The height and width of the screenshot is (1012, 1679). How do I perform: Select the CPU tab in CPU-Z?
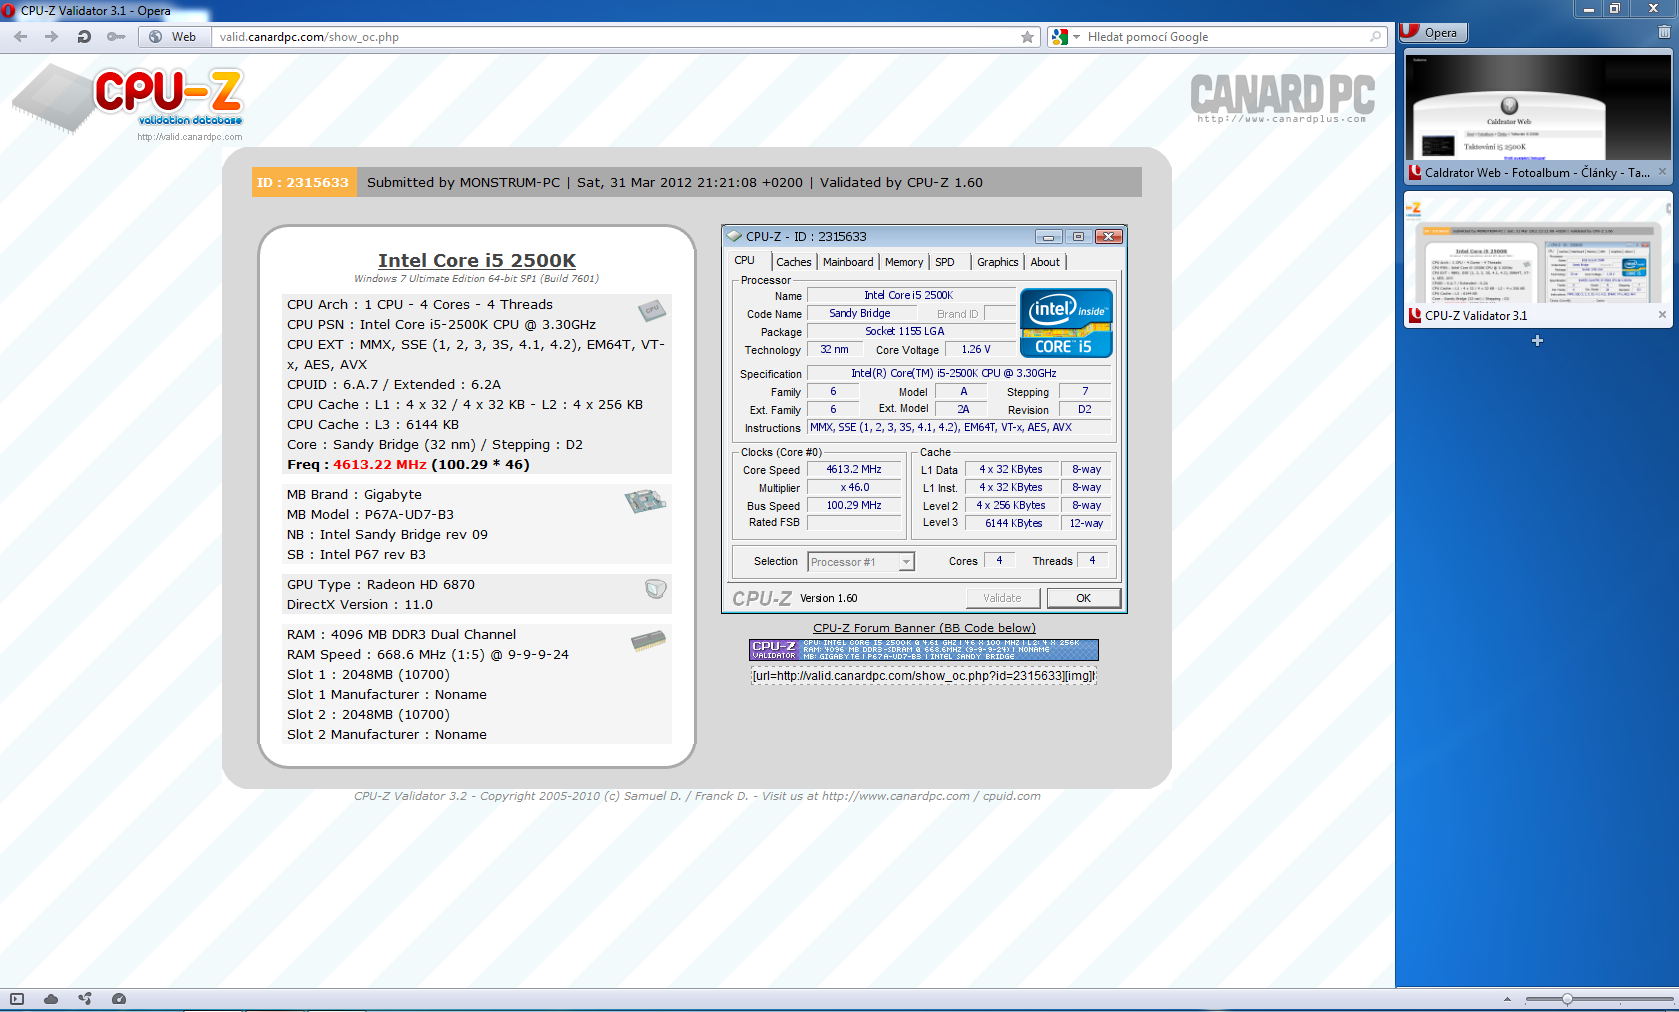coord(745,261)
